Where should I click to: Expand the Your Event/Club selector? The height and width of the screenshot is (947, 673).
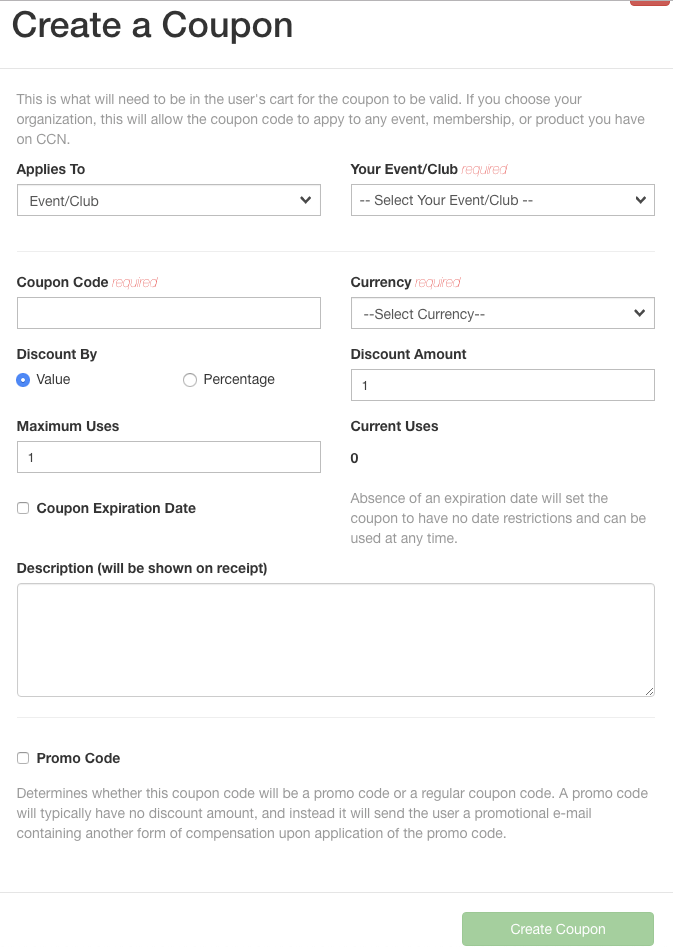(502, 200)
